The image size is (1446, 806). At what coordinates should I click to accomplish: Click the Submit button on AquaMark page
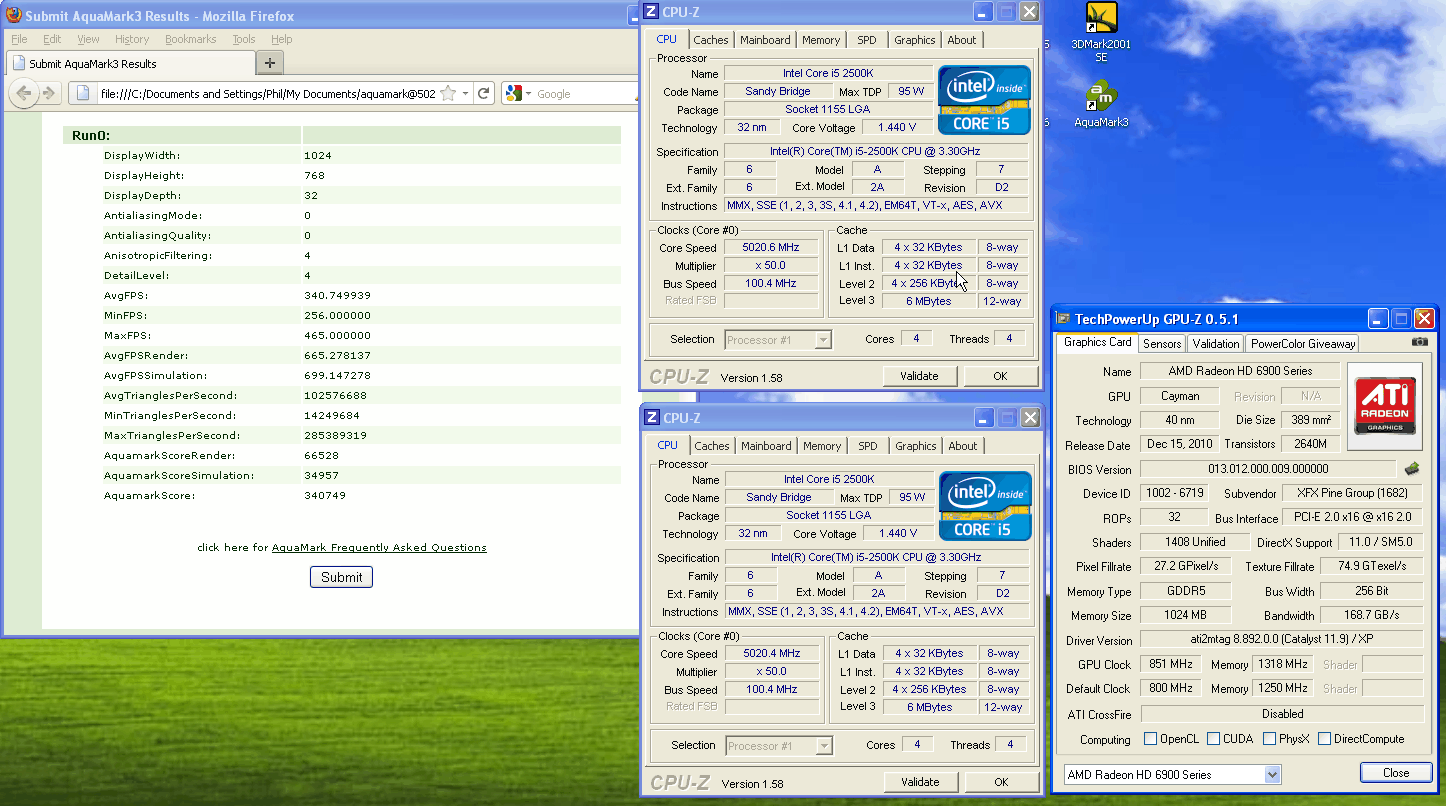tap(341, 577)
